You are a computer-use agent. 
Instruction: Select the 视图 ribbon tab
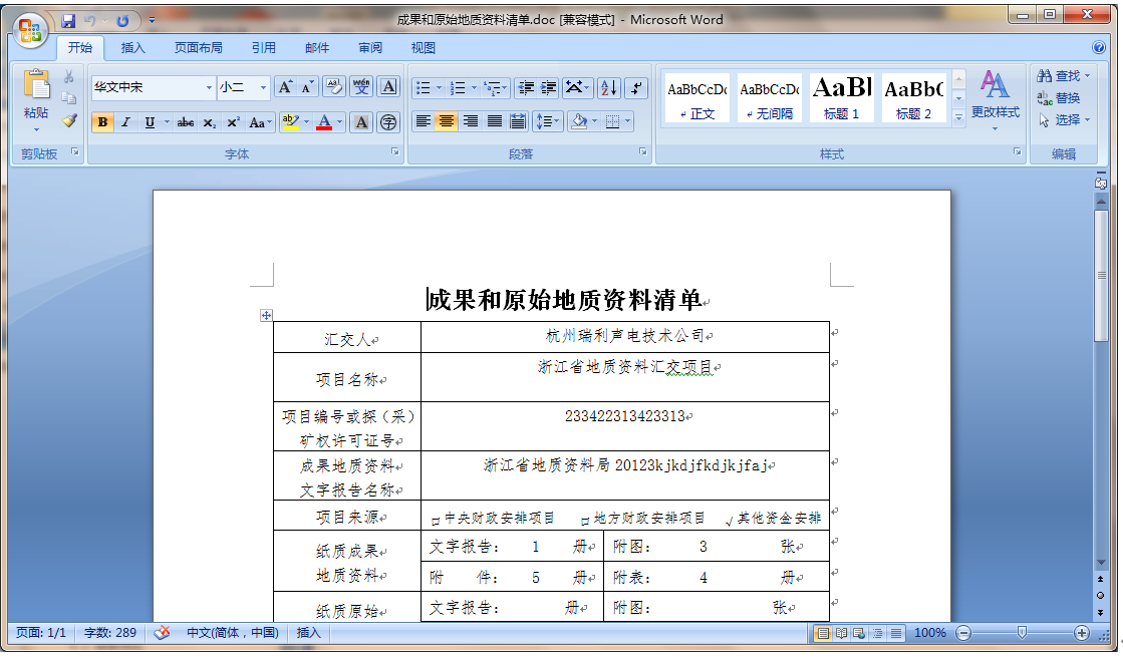(423, 48)
